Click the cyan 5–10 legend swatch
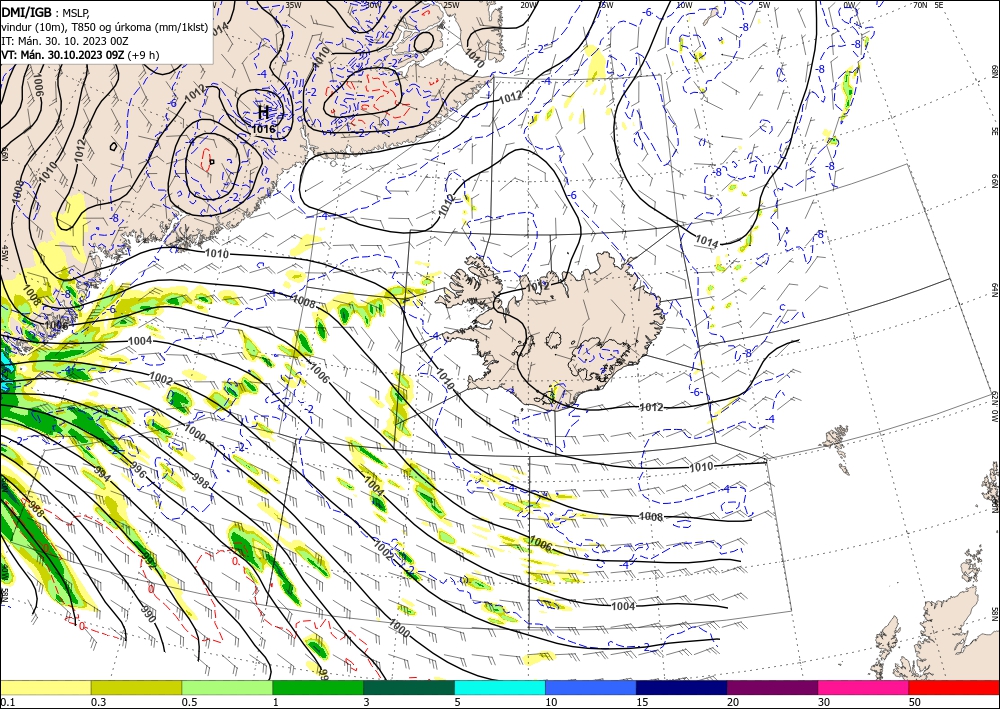1000x709 pixels. tap(500, 687)
